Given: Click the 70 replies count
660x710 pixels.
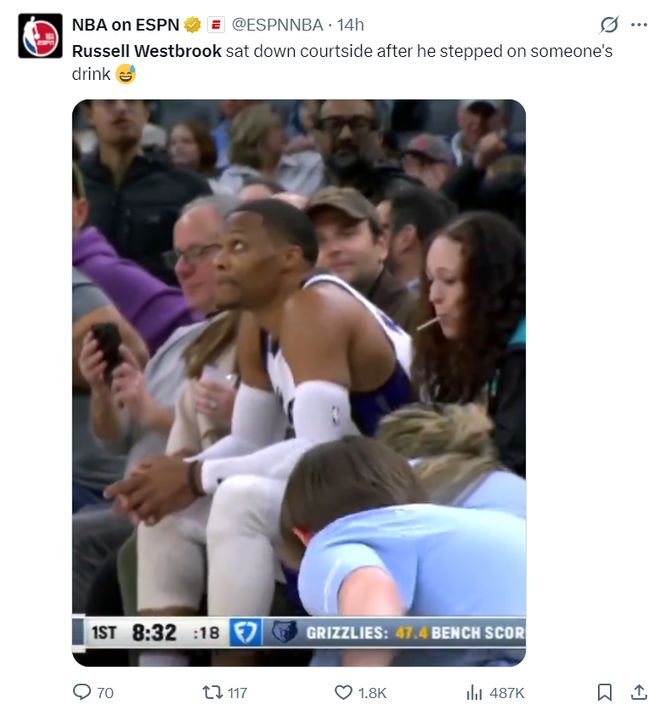Looking at the screenshot, I should coord(105,693).
